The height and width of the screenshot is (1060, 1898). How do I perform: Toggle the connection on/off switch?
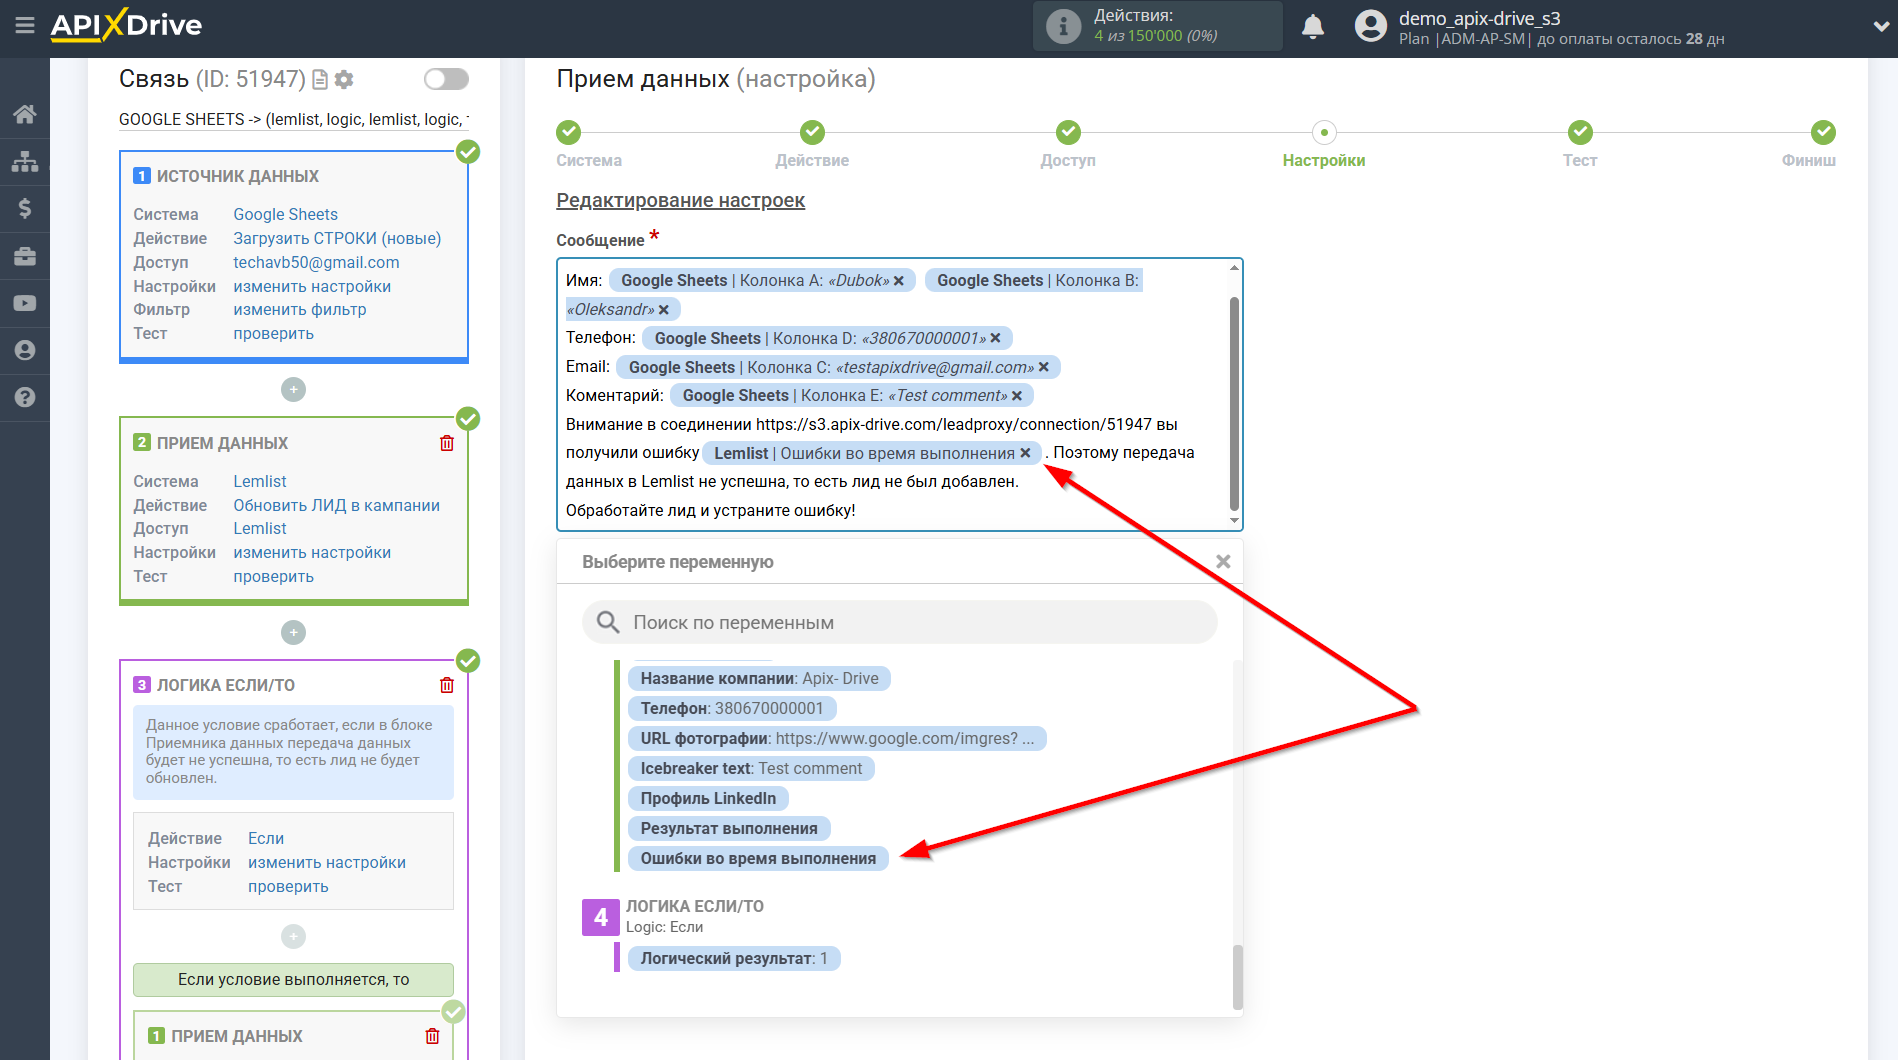[x=446, y=79]
